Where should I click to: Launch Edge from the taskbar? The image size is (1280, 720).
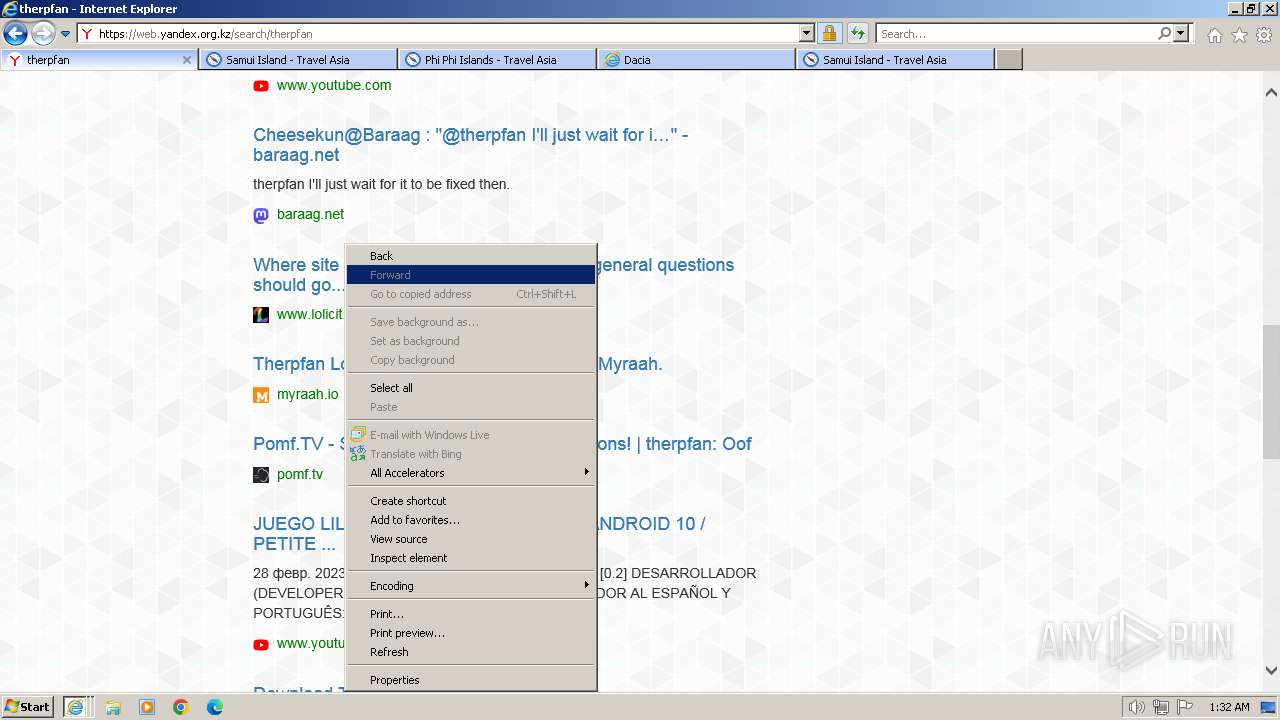(215, 707)
